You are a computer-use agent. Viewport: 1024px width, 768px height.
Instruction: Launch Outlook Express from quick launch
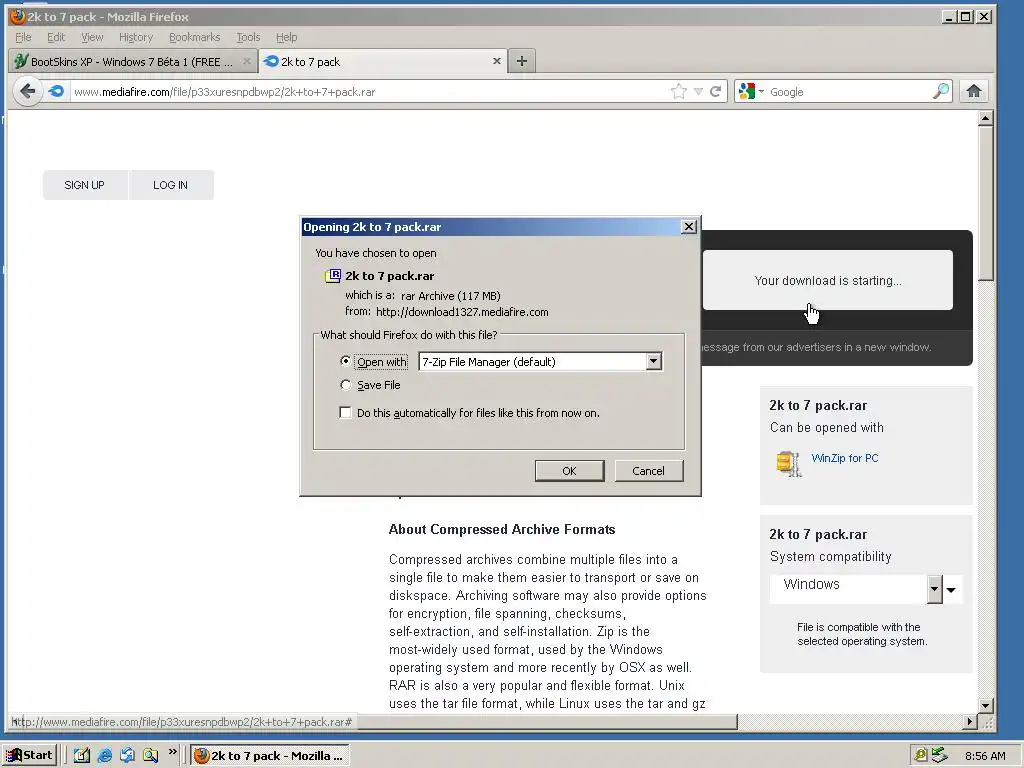(x=127, y=756)
